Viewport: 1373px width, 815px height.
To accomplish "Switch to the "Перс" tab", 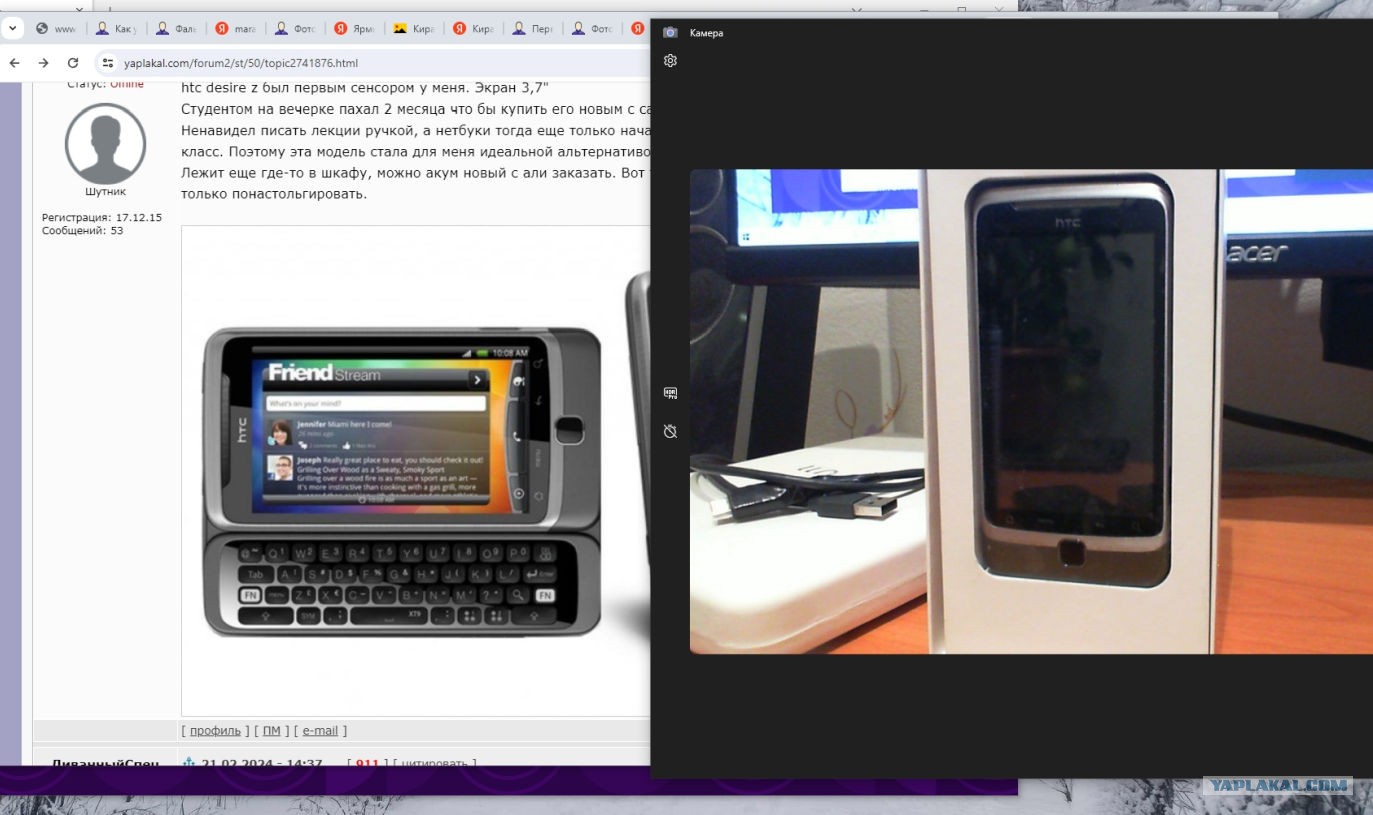I will pyautogui.click(x=534, y=29).
